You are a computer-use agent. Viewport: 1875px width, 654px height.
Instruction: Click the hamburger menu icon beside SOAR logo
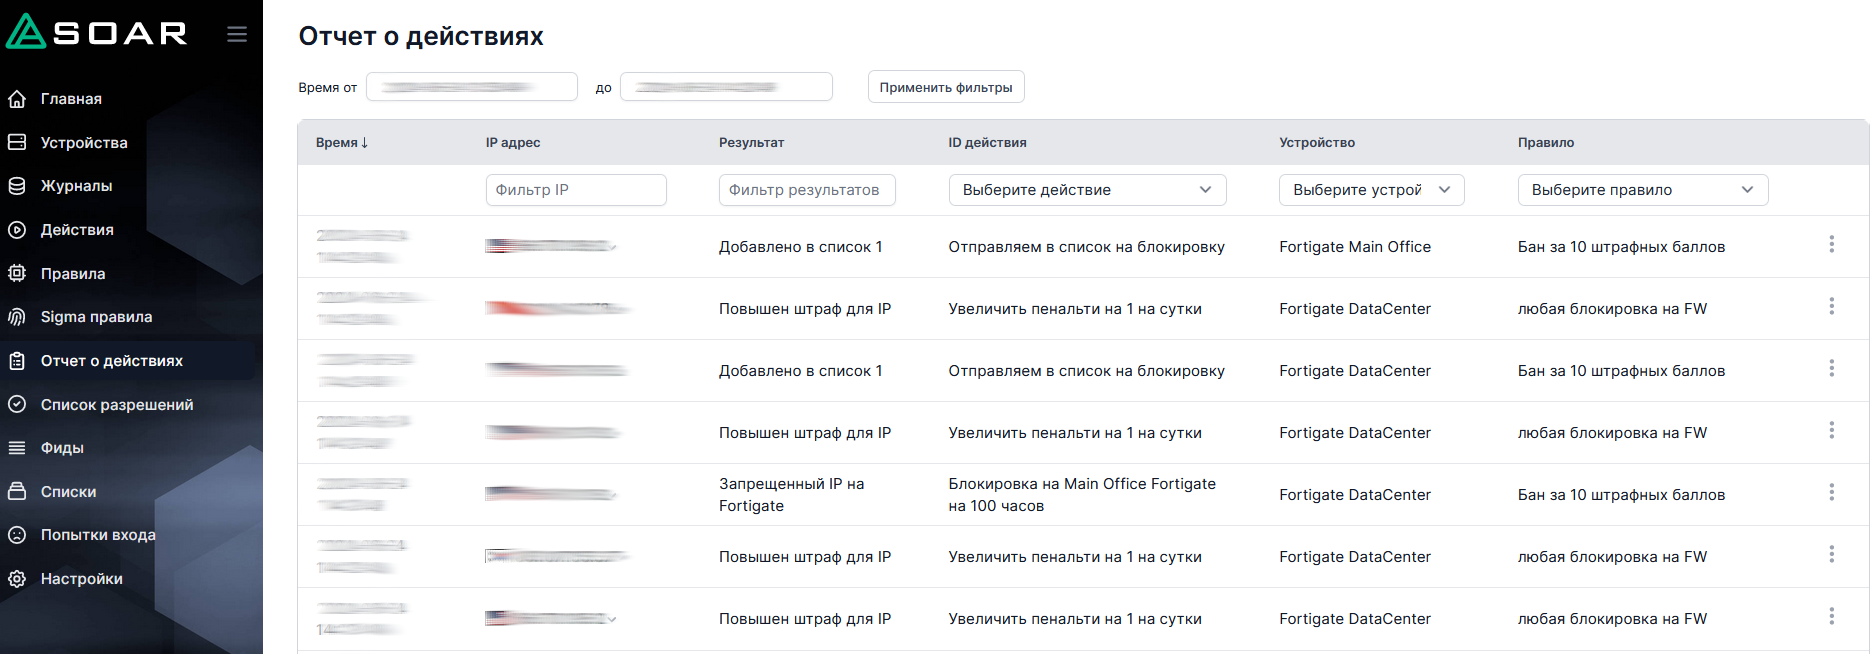tap(237, 34)
